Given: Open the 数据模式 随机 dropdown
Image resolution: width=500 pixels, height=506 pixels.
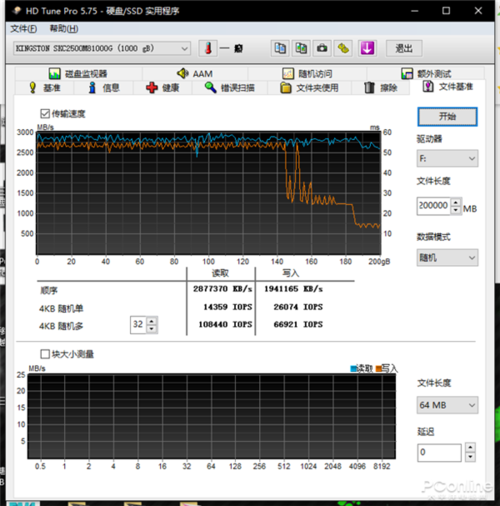Looking at the screenshot, I should tap(447, 258).
